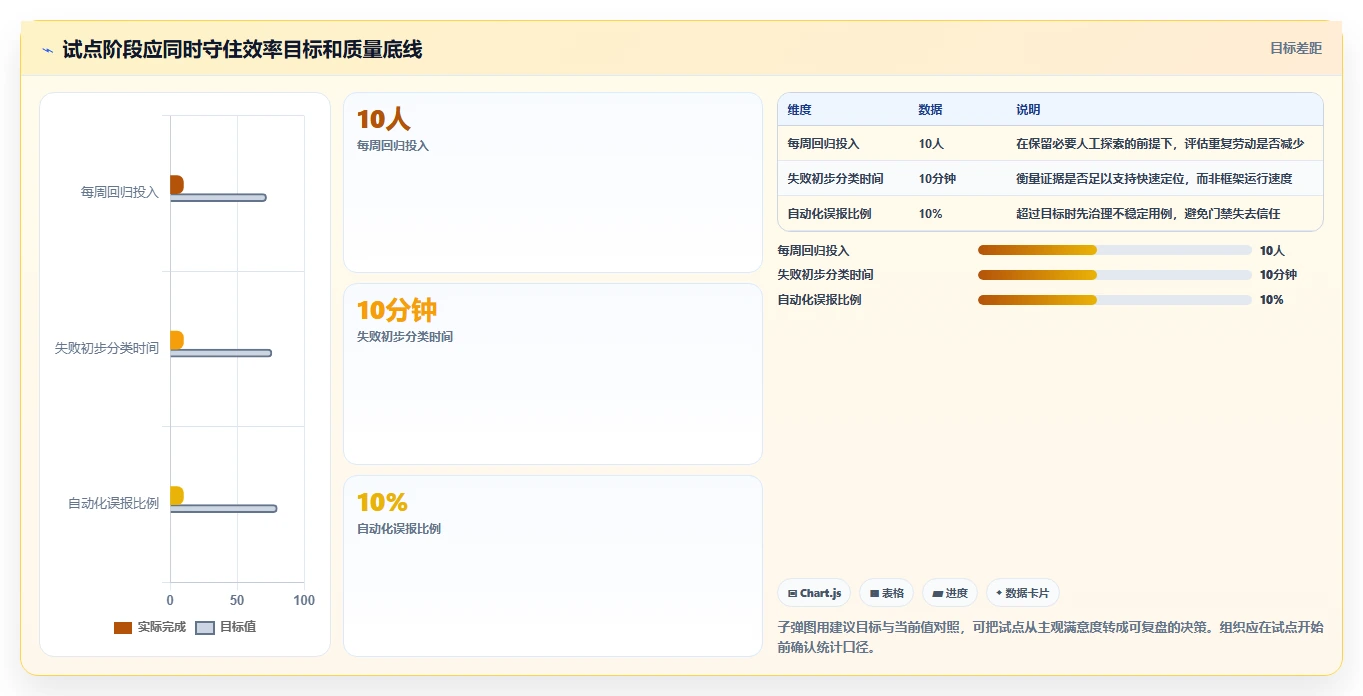Screen dimensions: 1363x696
Task: Click the 10人 value beside the progress bar
Action: pos(1272,250)
